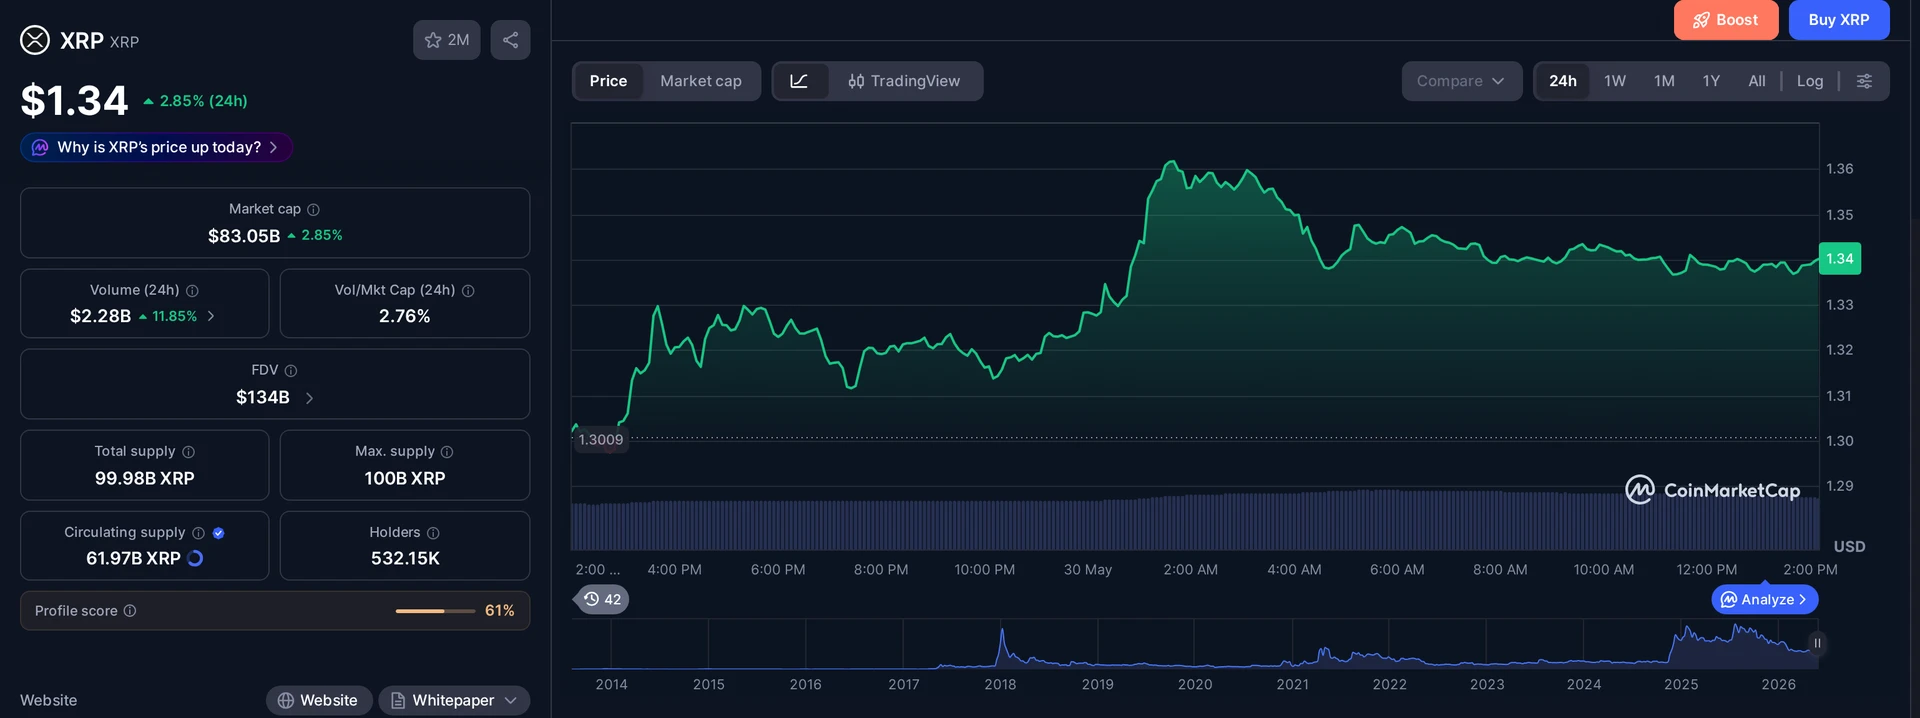Image resolution: width=1920 pixels, height=718 pixels.
Task: Open the share icon button
Action: coord(510,40)
